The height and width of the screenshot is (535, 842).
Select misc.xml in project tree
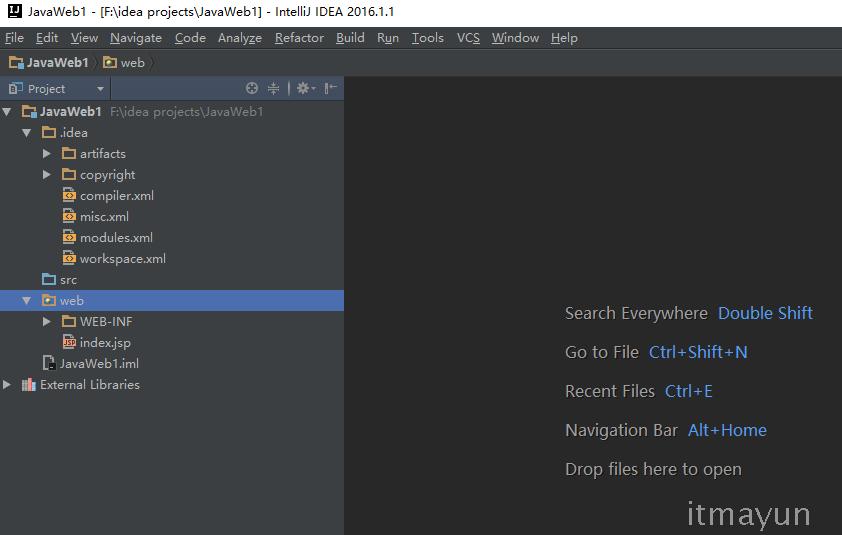tap(104, 216)
